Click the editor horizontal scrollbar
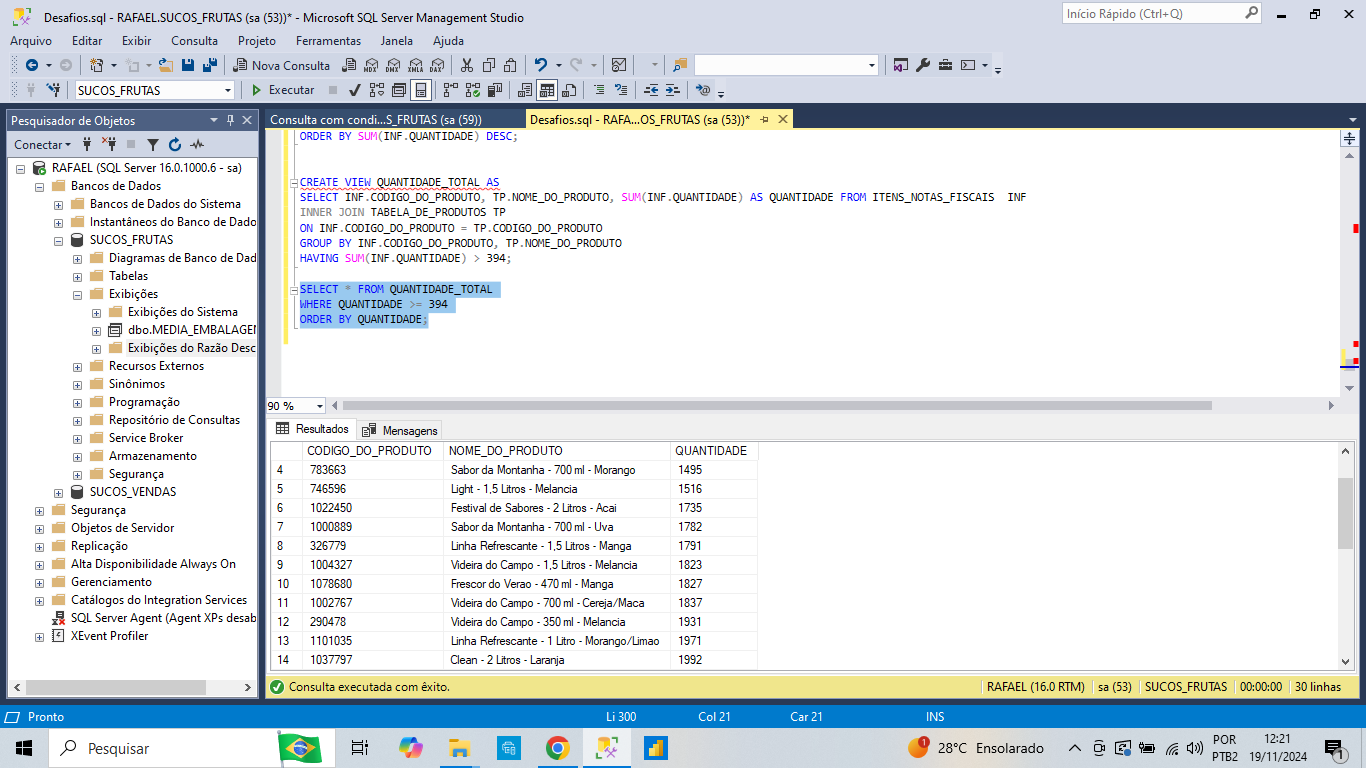Image resolution: width=1366 pixels, height=768 pixels. click(776, 406)
